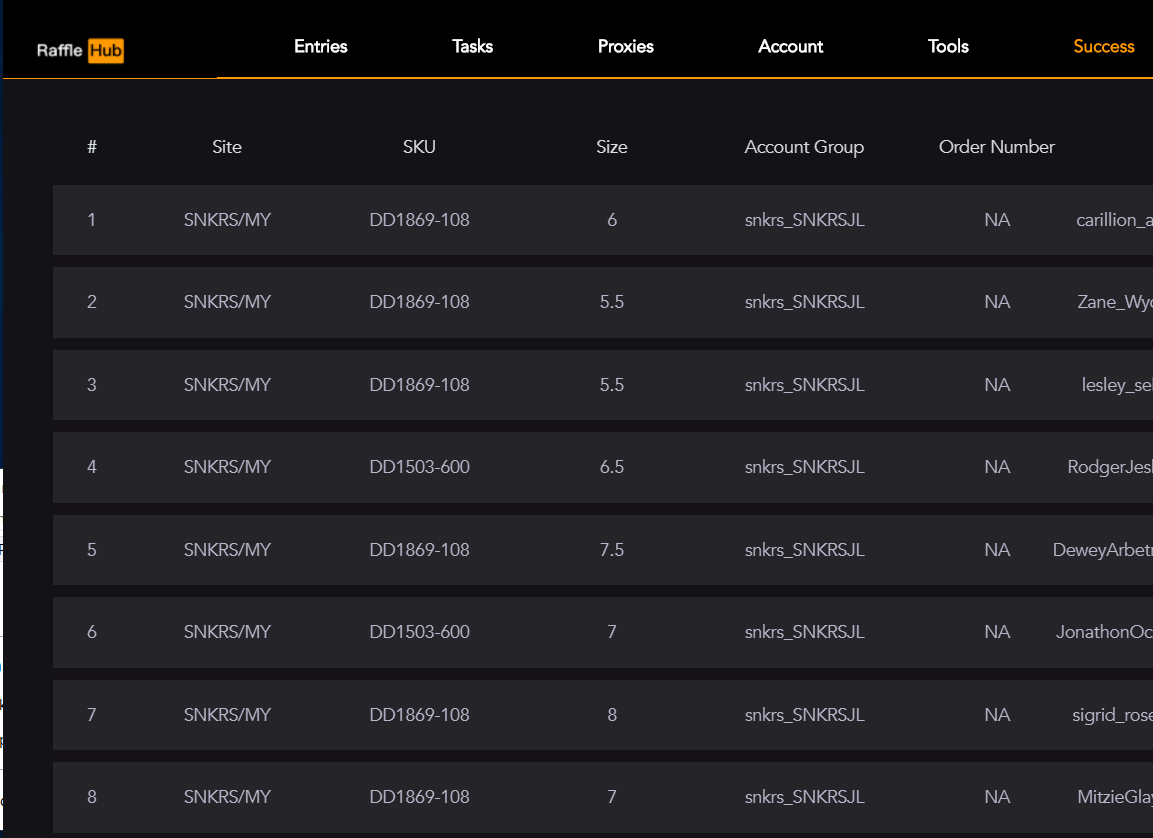The image size is (1153, 838).
Task: Click the JonathonOc account in row 6
Action: tap(1104, 632)
